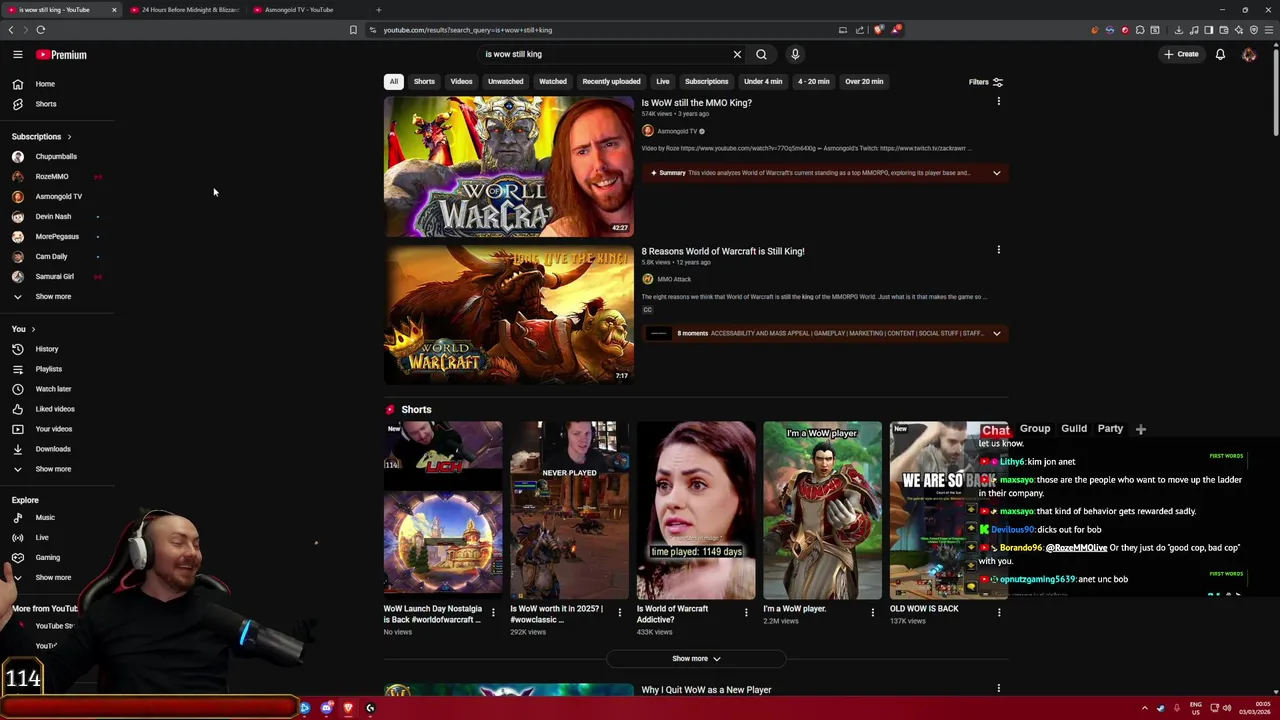This screenshot has height=720, width=1280.
Task: Open Playlists in sidebar
Action: click(x=48, y=369)
